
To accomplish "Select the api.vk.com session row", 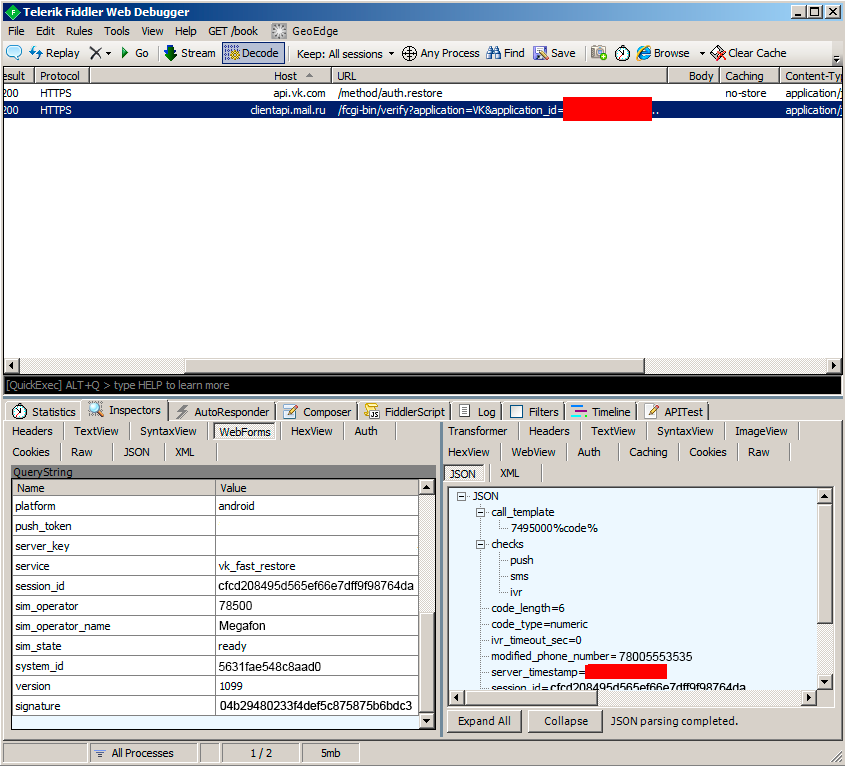I will point(422,93).
